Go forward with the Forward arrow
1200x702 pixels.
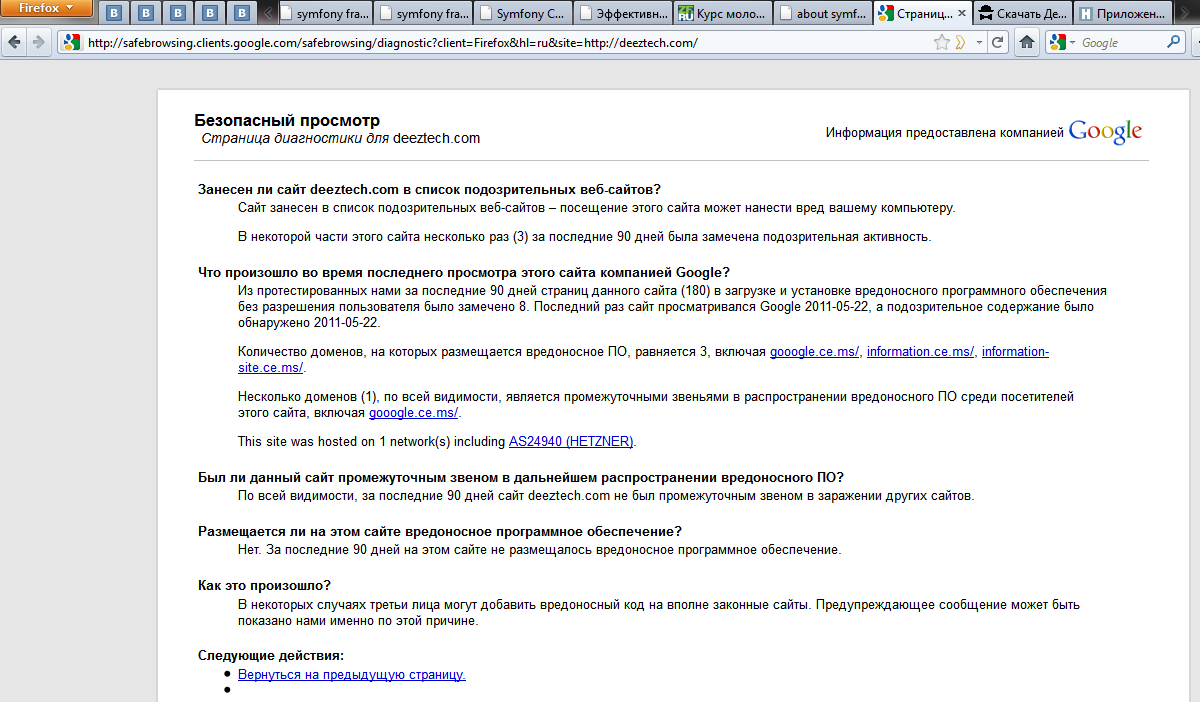click(x=38, y=42)
